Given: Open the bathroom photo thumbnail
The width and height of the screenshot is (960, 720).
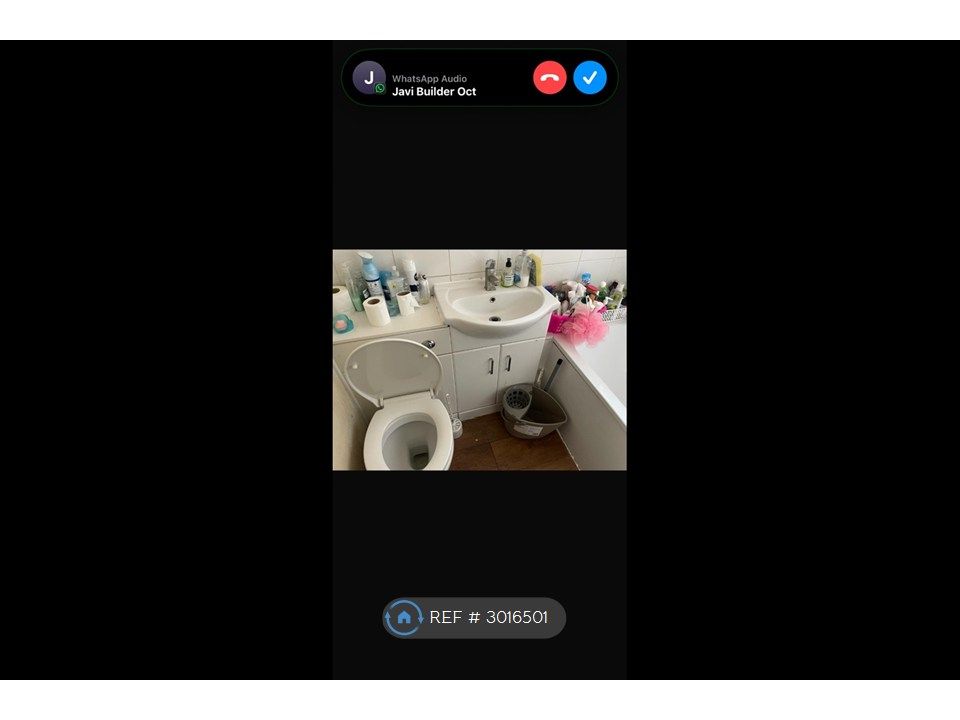Looking at the screenshot, I should click(x=479, y=359).
